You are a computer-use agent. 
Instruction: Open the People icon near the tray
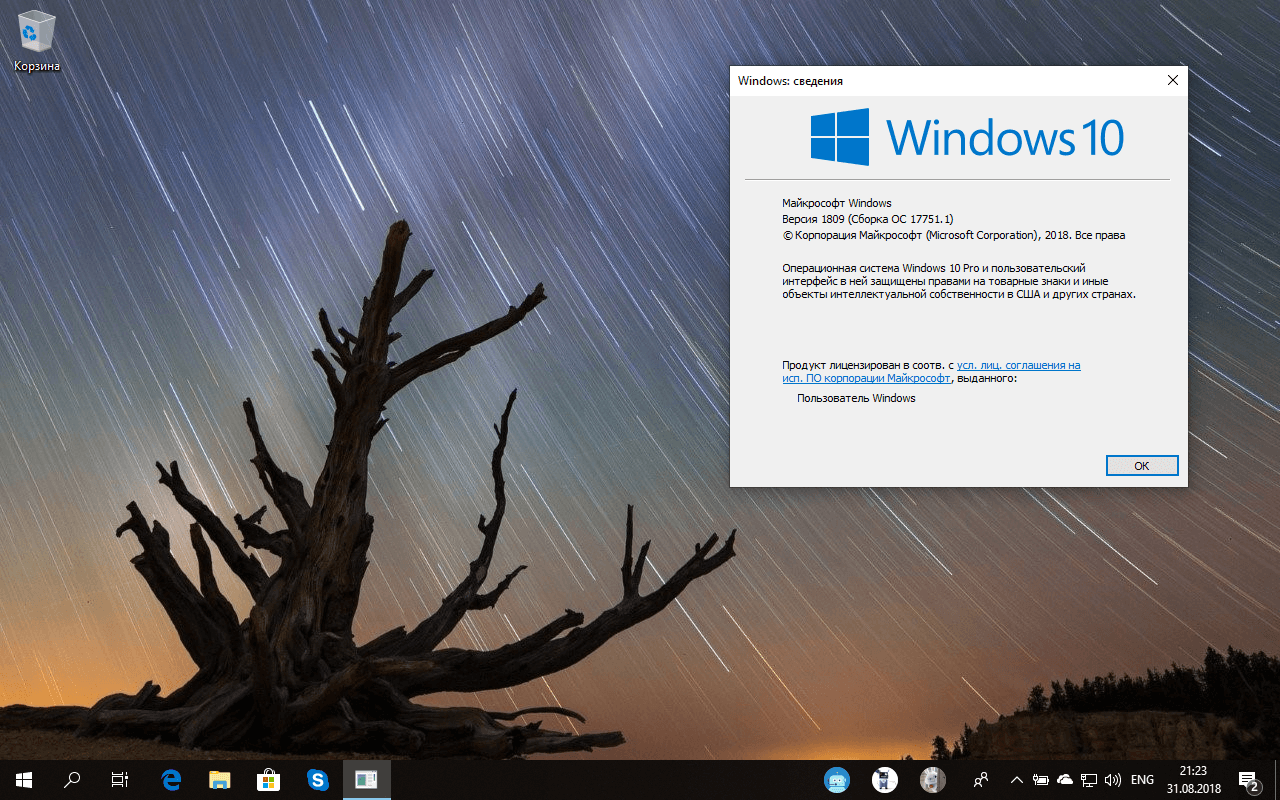(981, 780)
